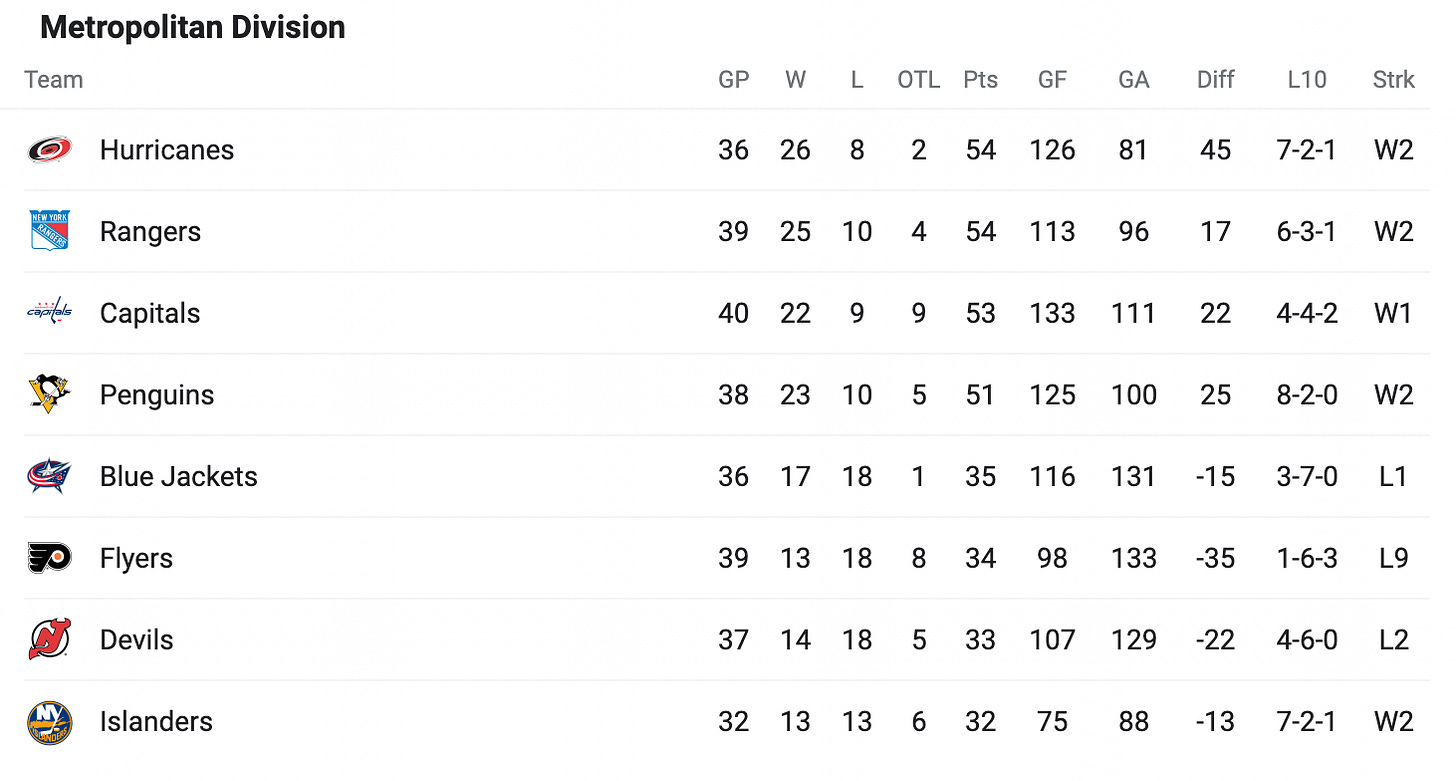Click the Flyers team logo
Viewport: 1456px width, 781px height.
click(x=49, y=558)
